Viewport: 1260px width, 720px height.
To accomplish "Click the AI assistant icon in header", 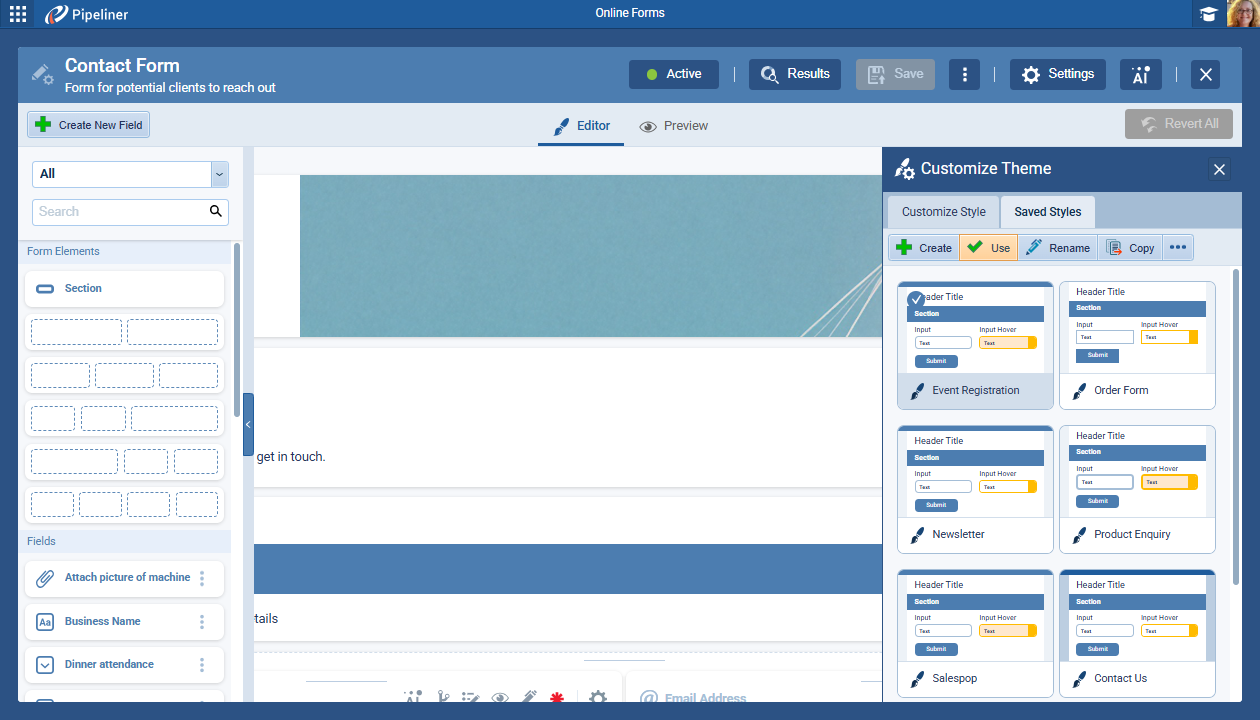I will tap(1140, 75).
